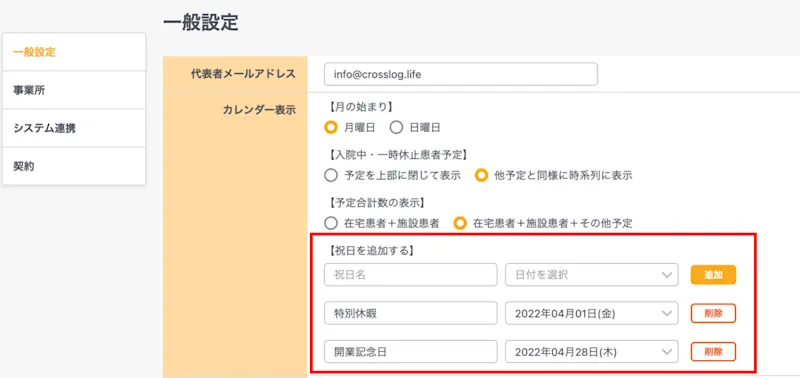Select 契約 in the sidebar menu
Viewport: 800px width, 378px height.
click(x=74, y=166)
